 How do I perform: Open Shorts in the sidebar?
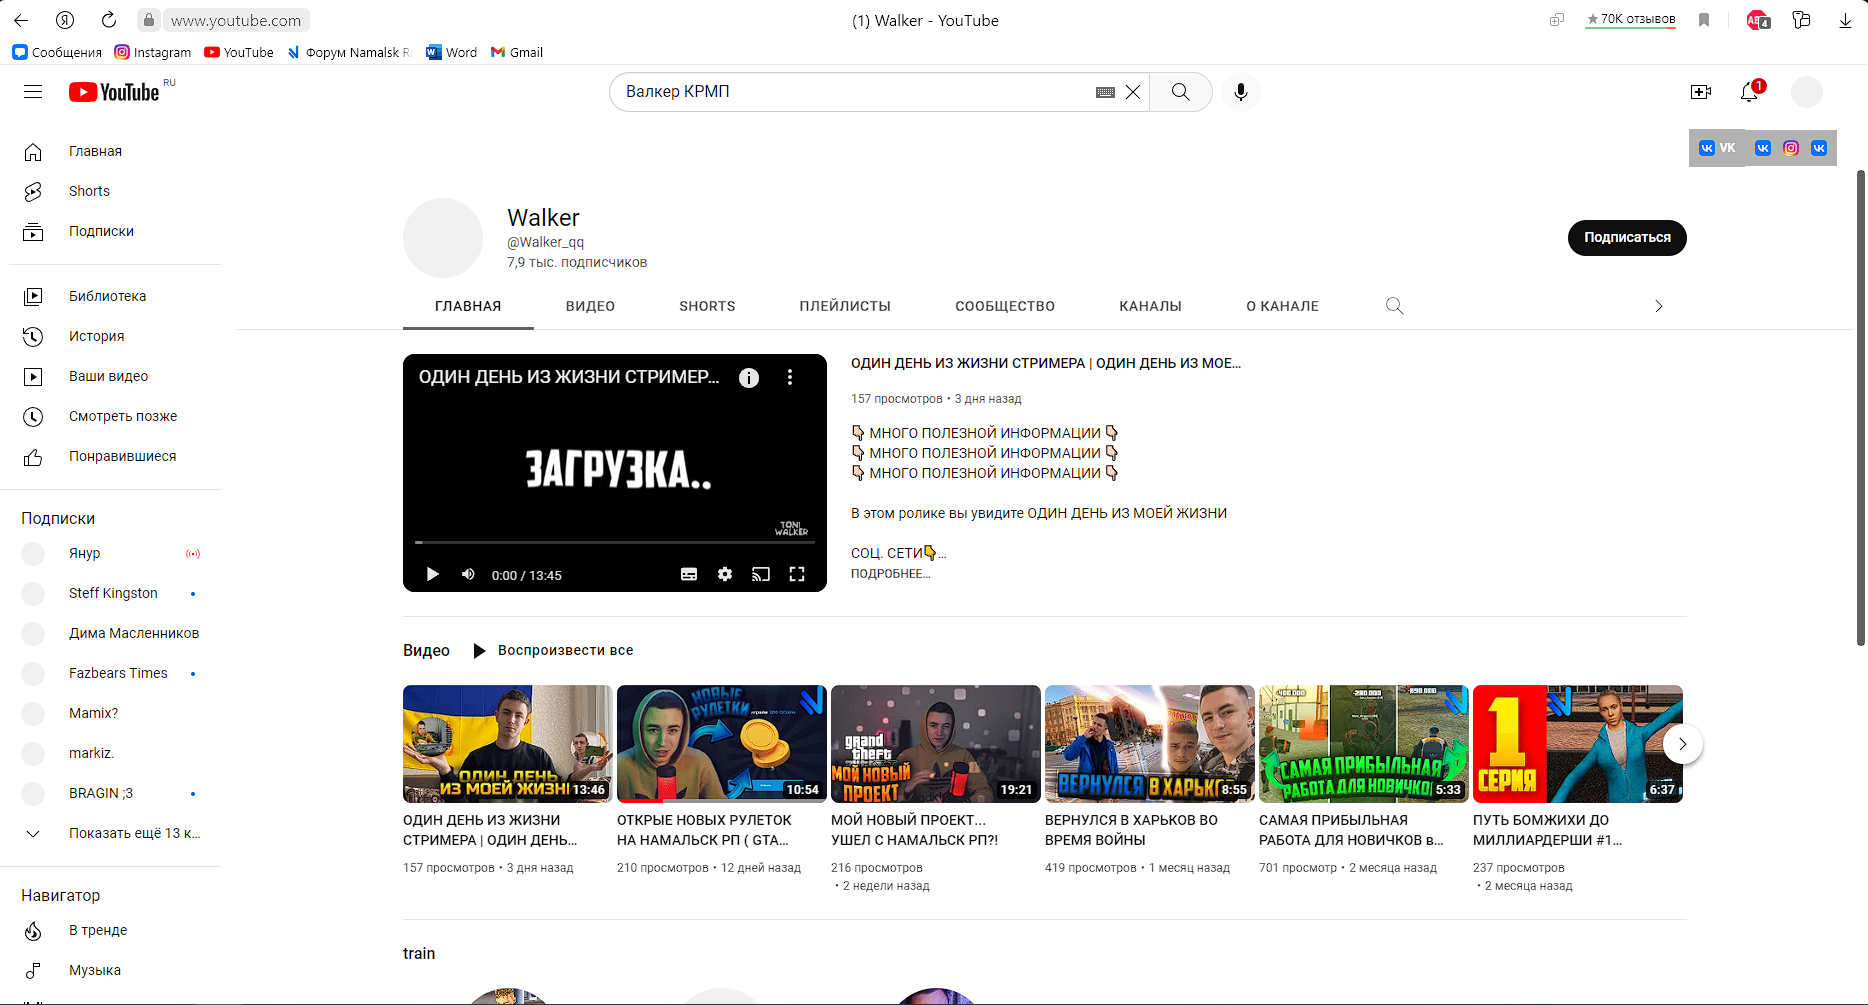[x=115, y=191]
